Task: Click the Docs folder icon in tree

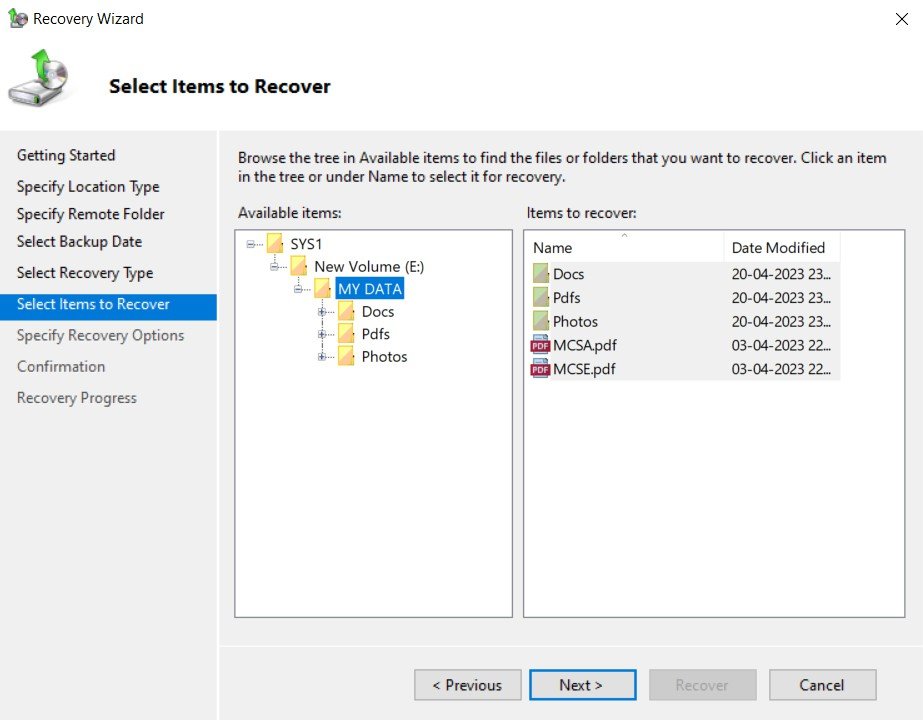Action: coord(346,310)
